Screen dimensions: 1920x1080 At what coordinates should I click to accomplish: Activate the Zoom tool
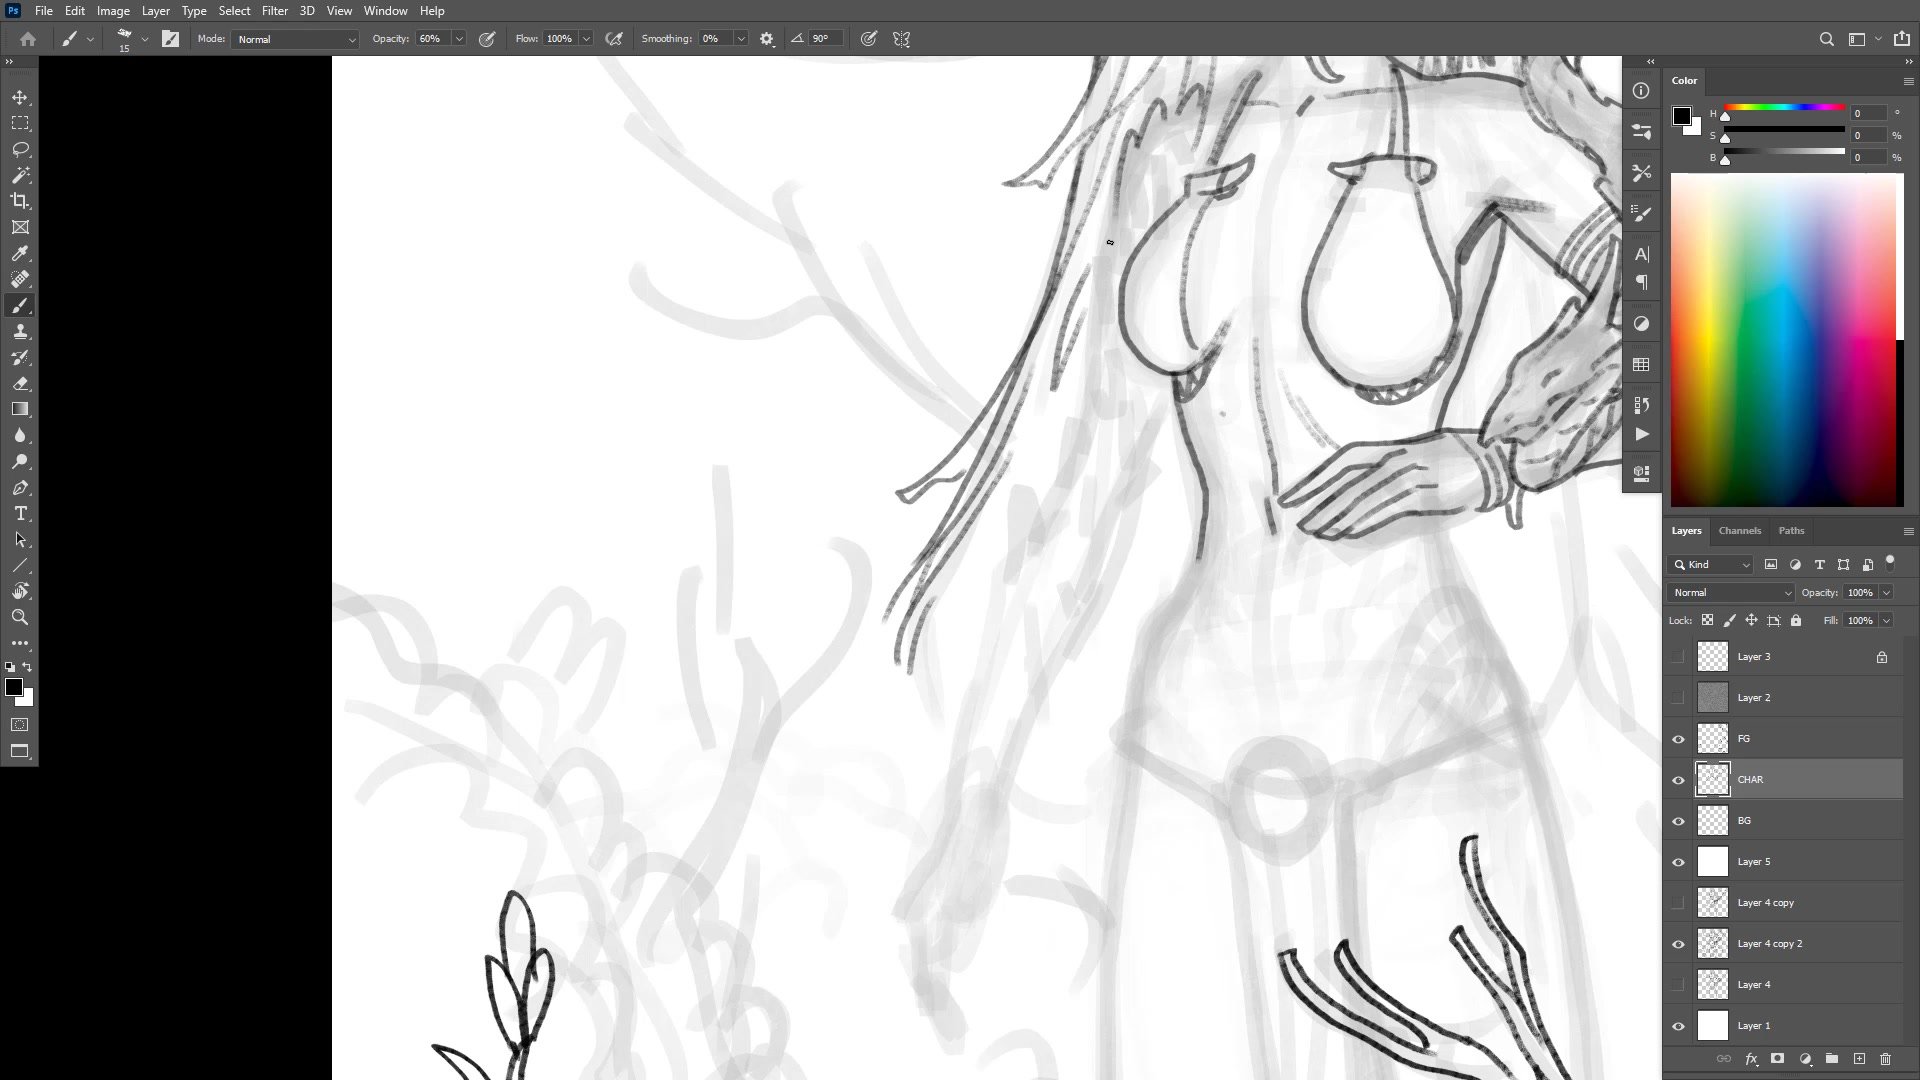click(20, 617)
